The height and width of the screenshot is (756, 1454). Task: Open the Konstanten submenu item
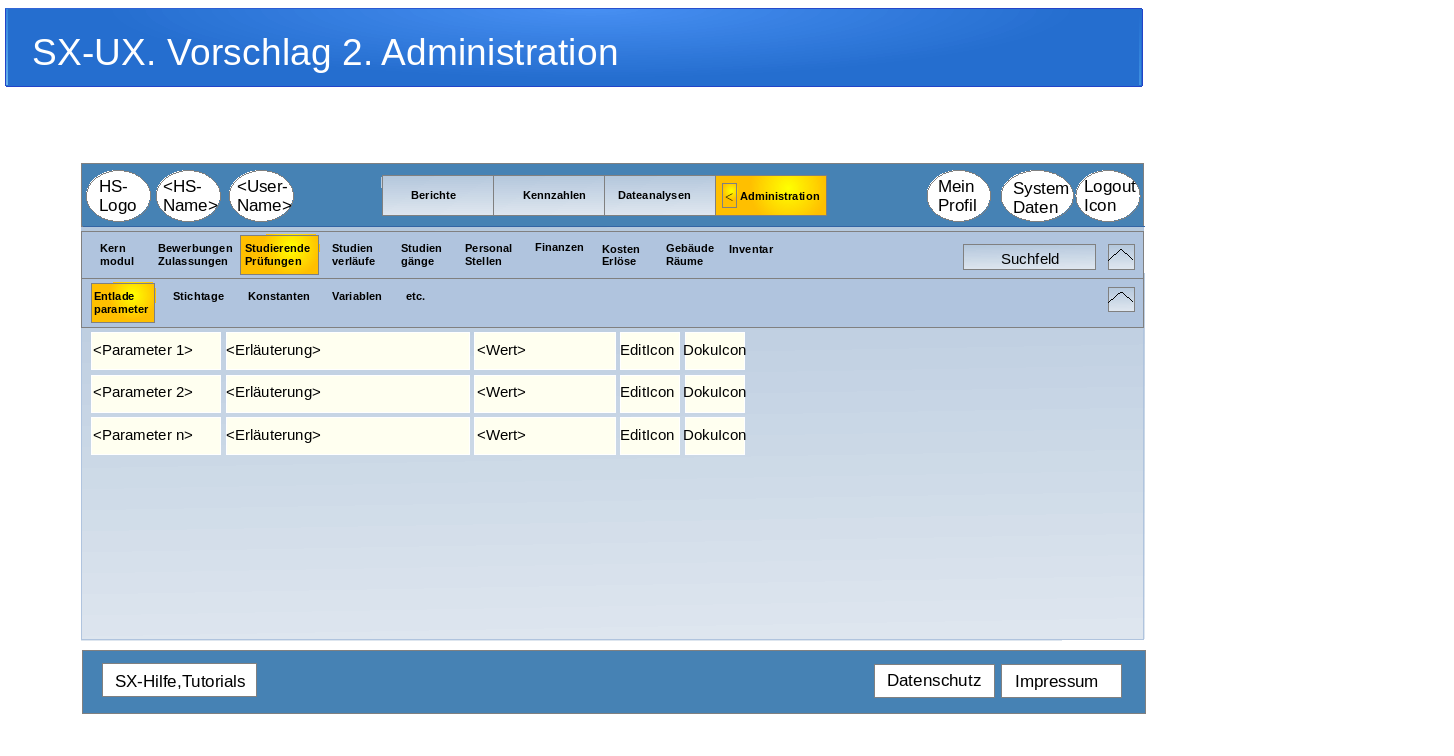(279, 297)
